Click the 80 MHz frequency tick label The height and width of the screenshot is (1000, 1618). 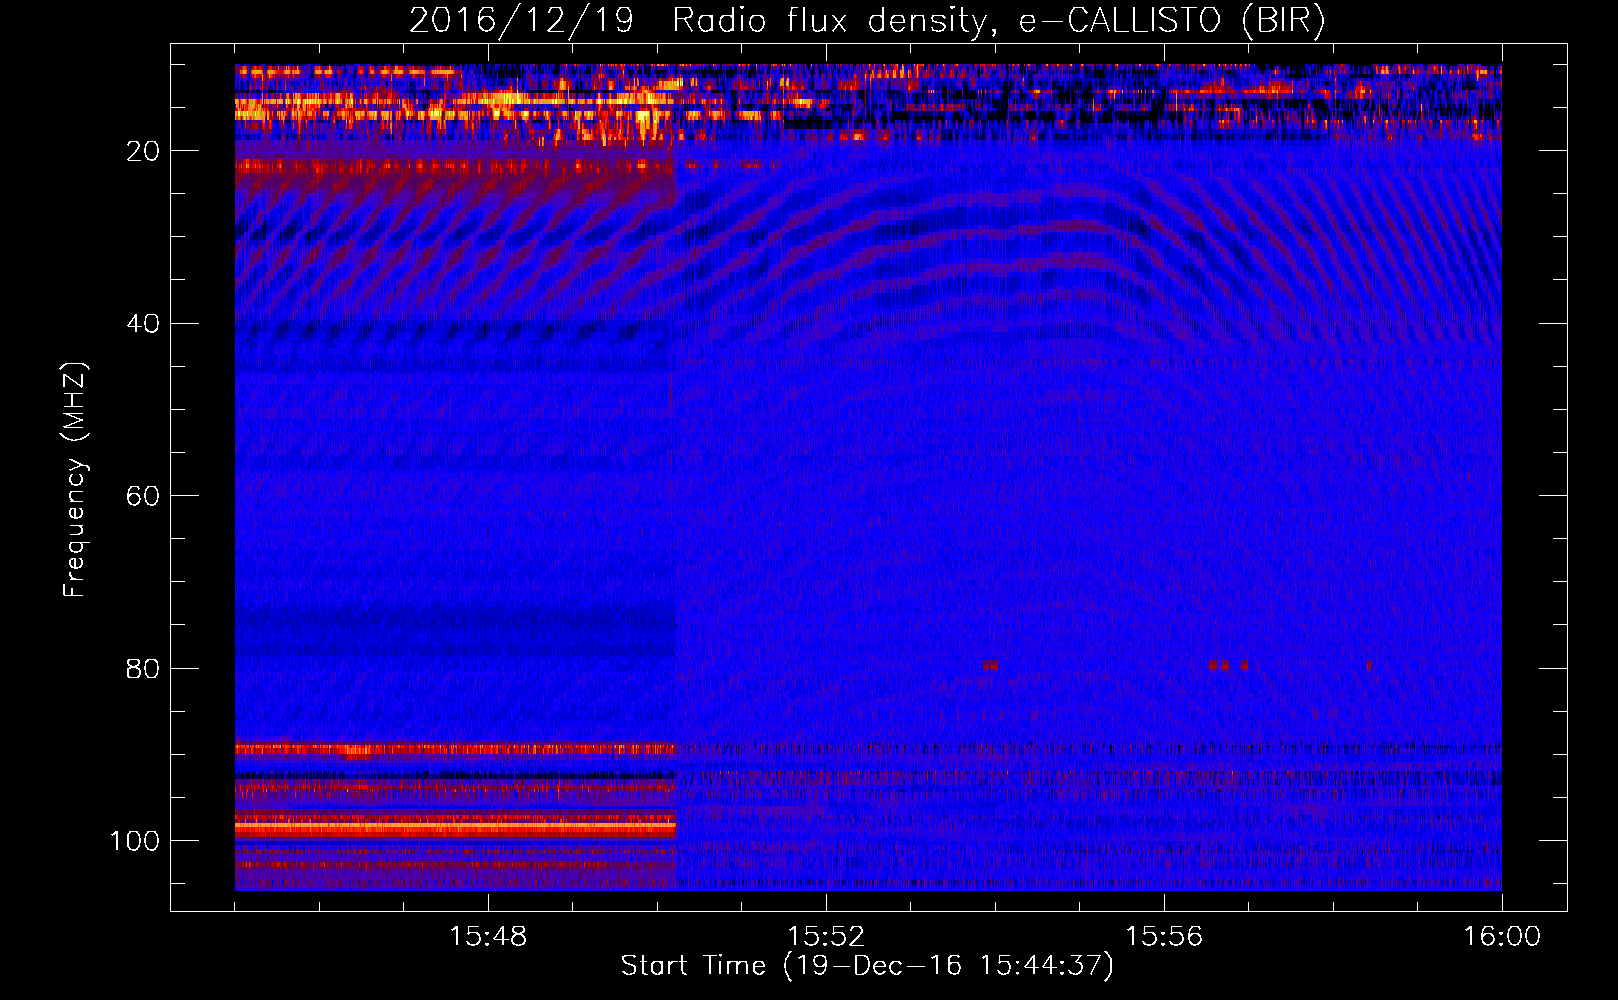tap(144, 668)
